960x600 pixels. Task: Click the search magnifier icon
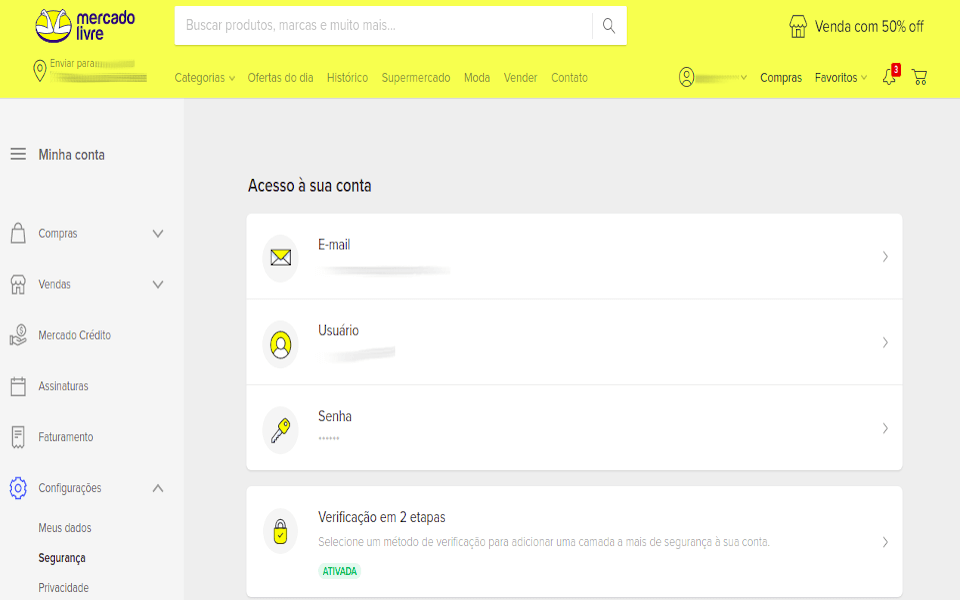click(609, 26)
